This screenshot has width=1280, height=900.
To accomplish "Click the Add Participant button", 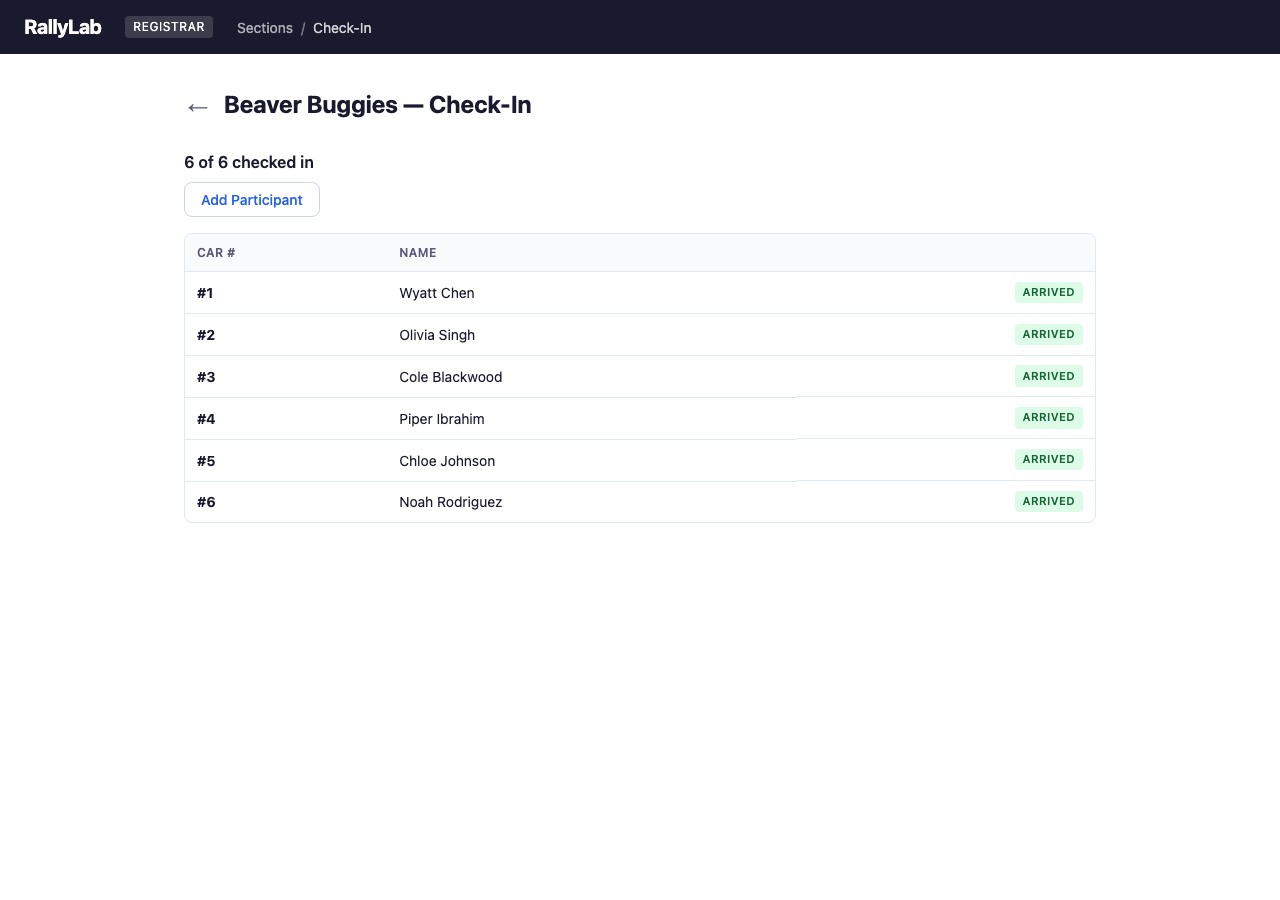I will click(x=251, y=199).
